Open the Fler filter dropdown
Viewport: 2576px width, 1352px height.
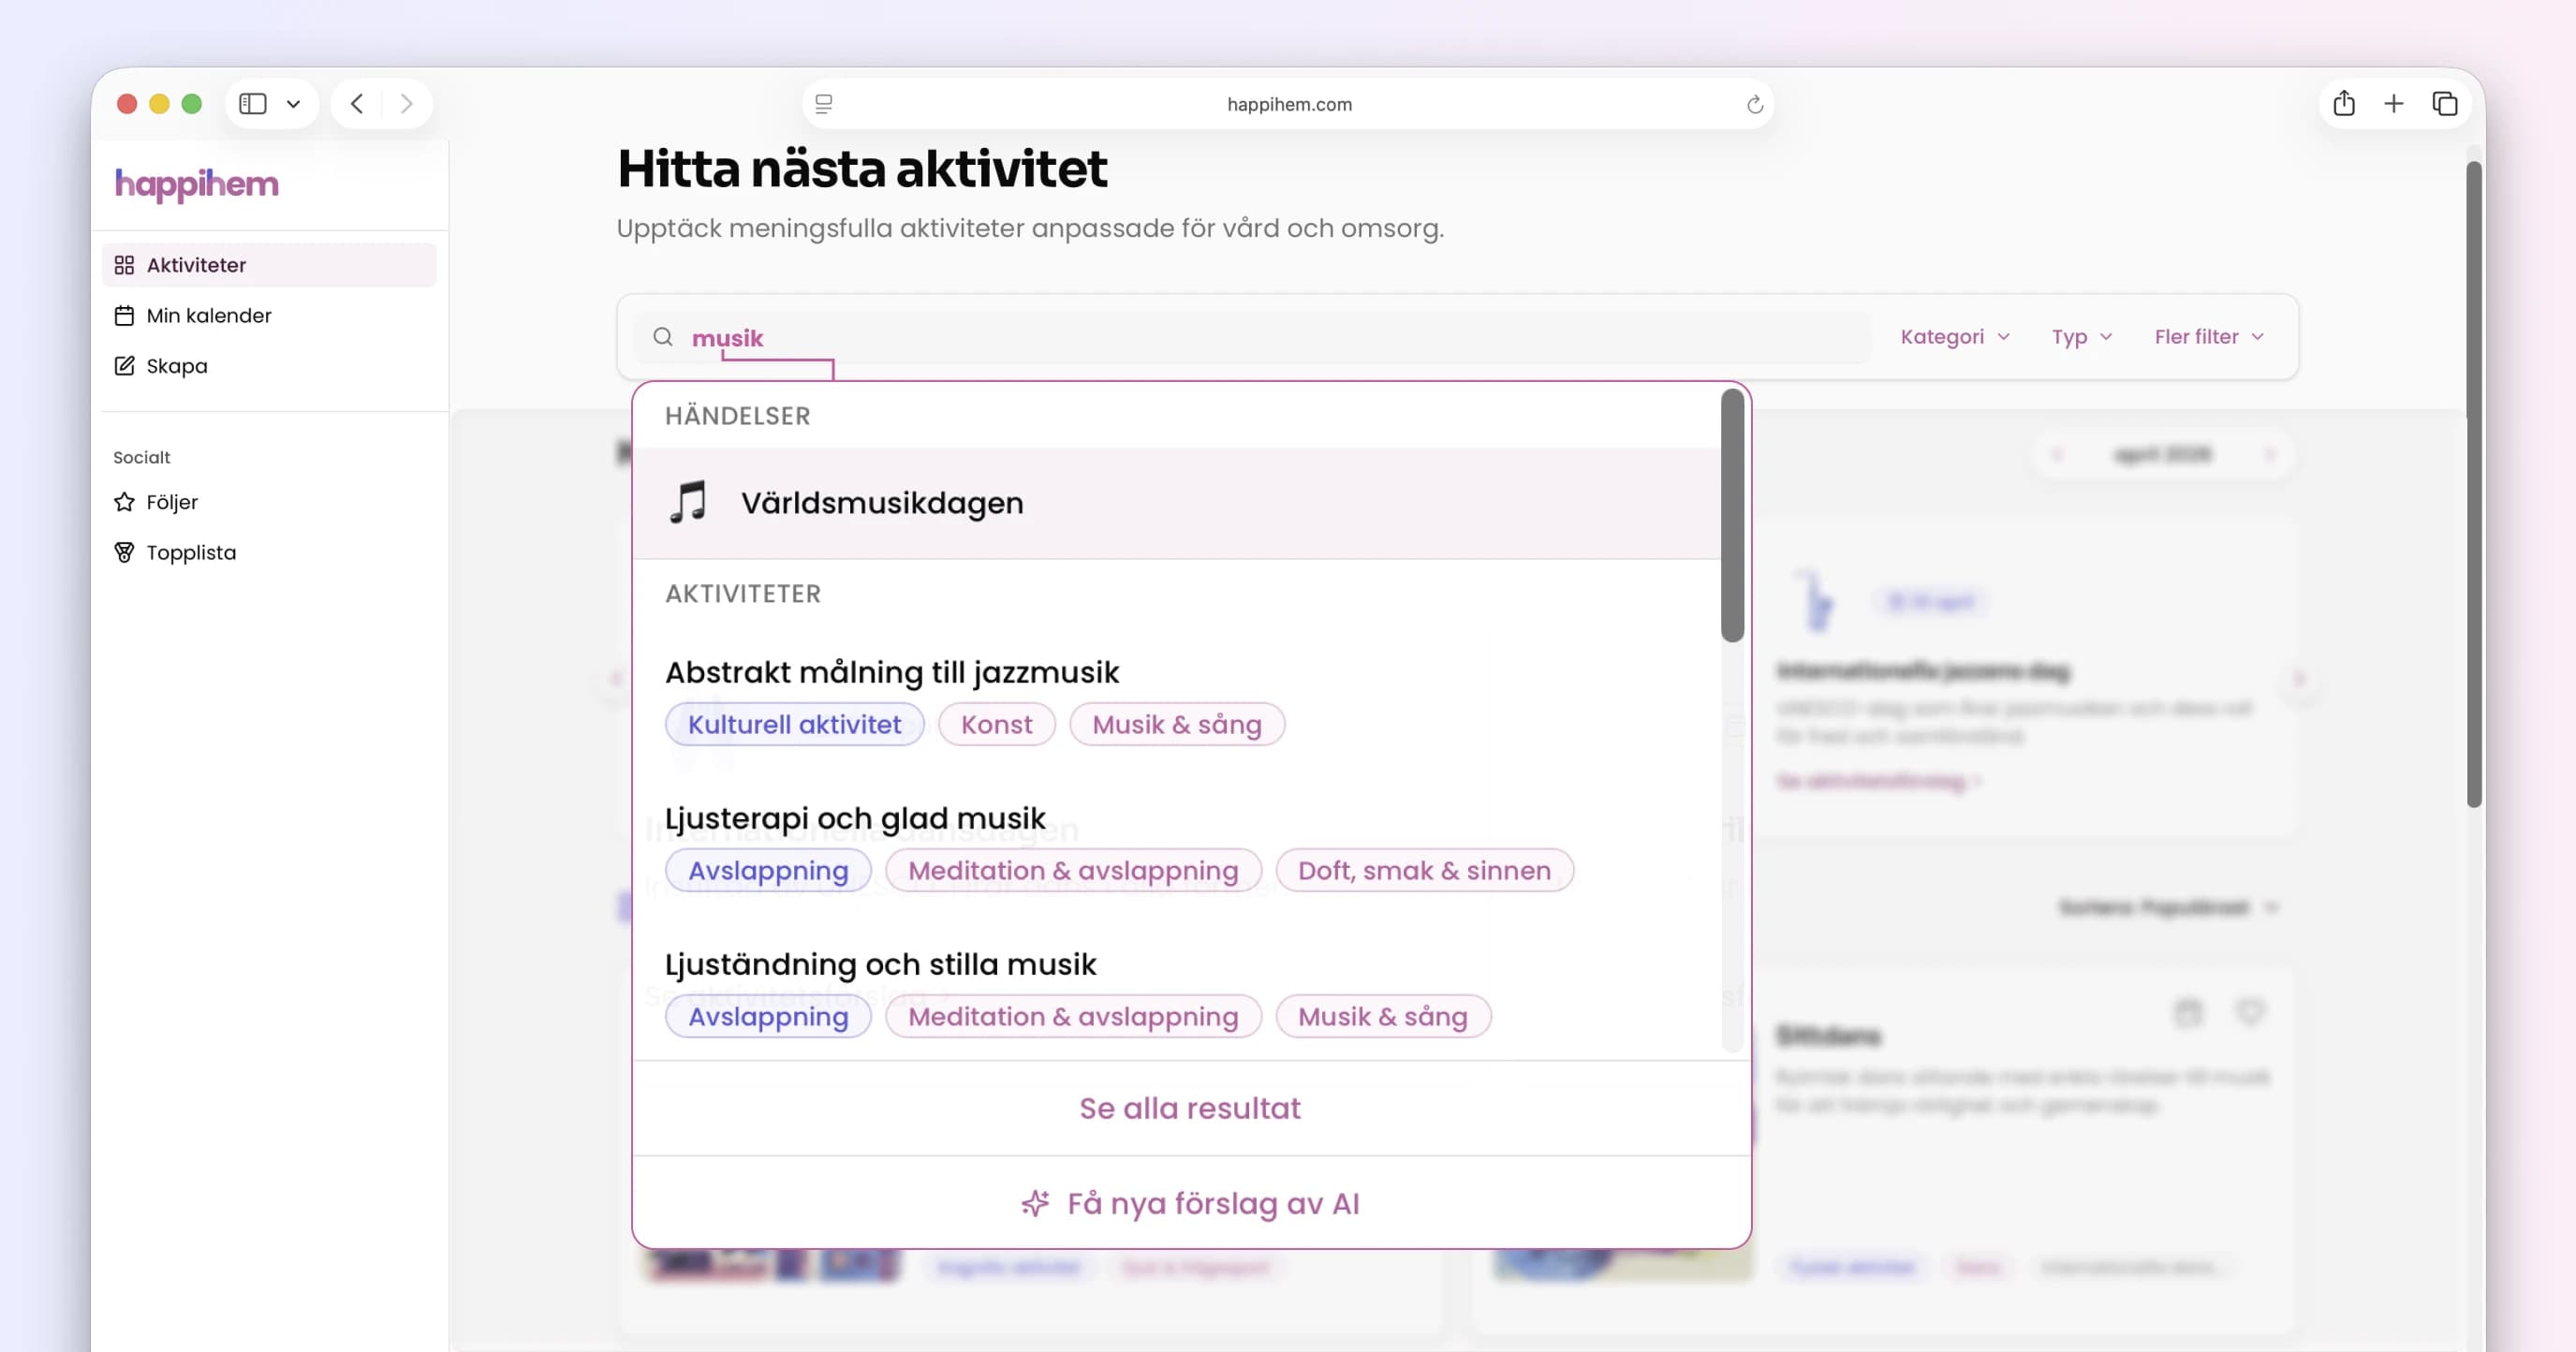pos(2208,337)
